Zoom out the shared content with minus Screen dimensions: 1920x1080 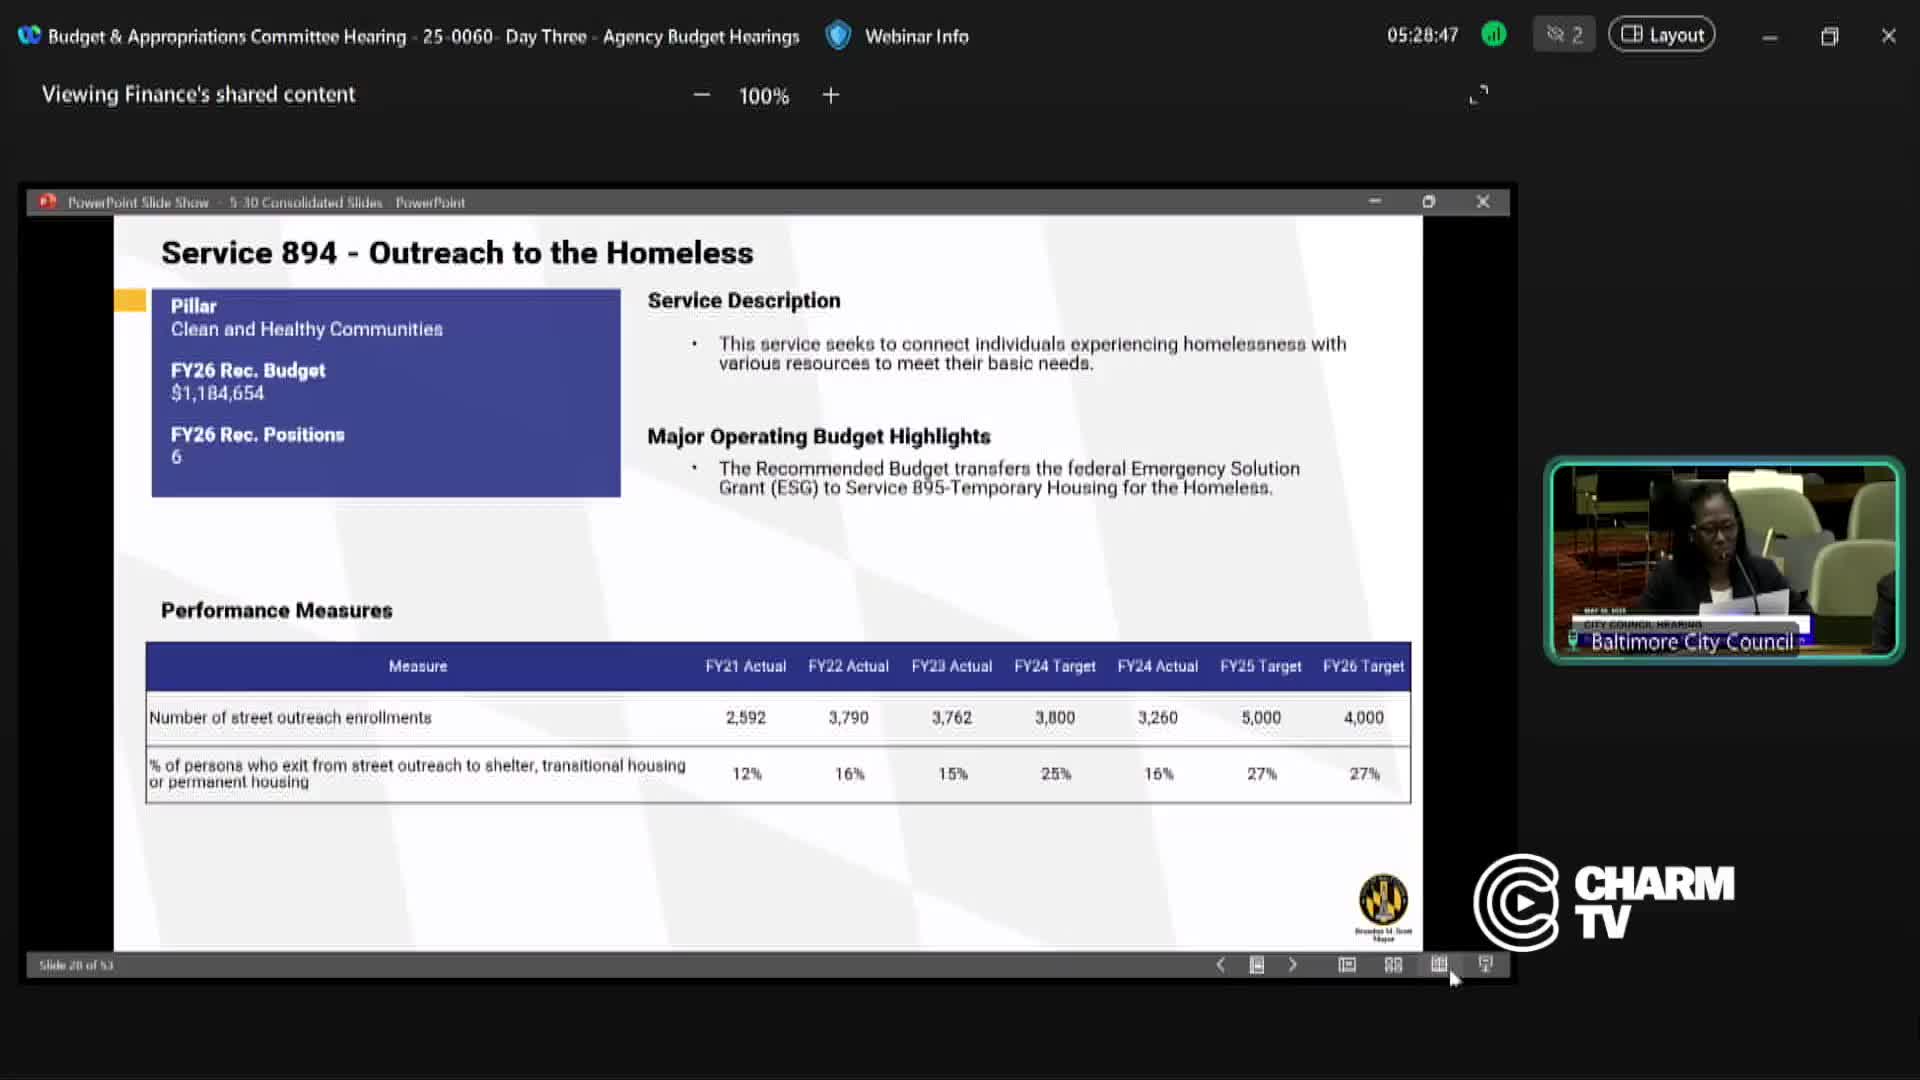click(x=702, y=95)
